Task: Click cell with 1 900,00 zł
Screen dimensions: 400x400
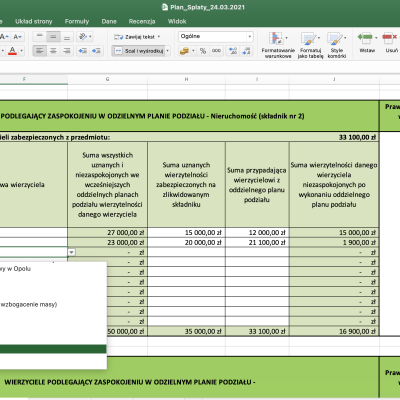Action: [334, 242]
